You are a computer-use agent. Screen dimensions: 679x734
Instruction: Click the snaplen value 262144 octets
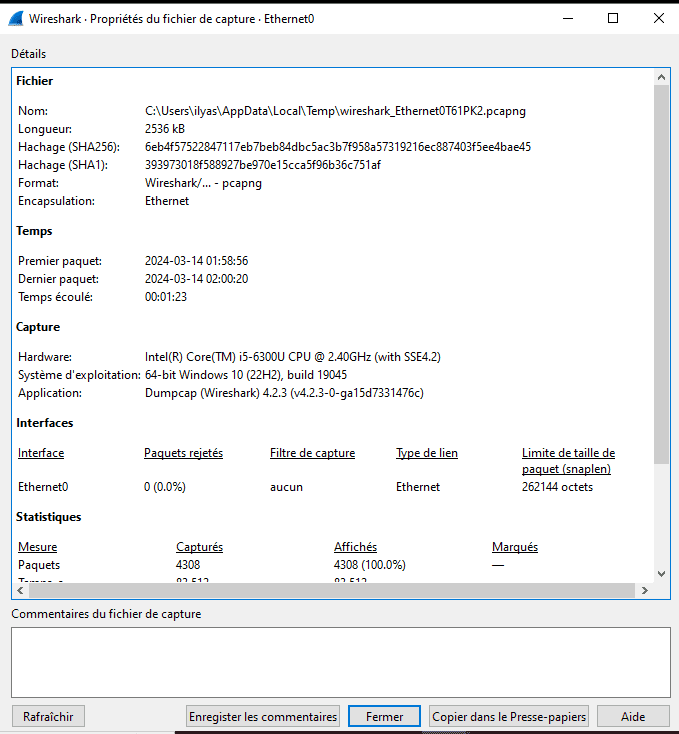(x=557, y=487)
